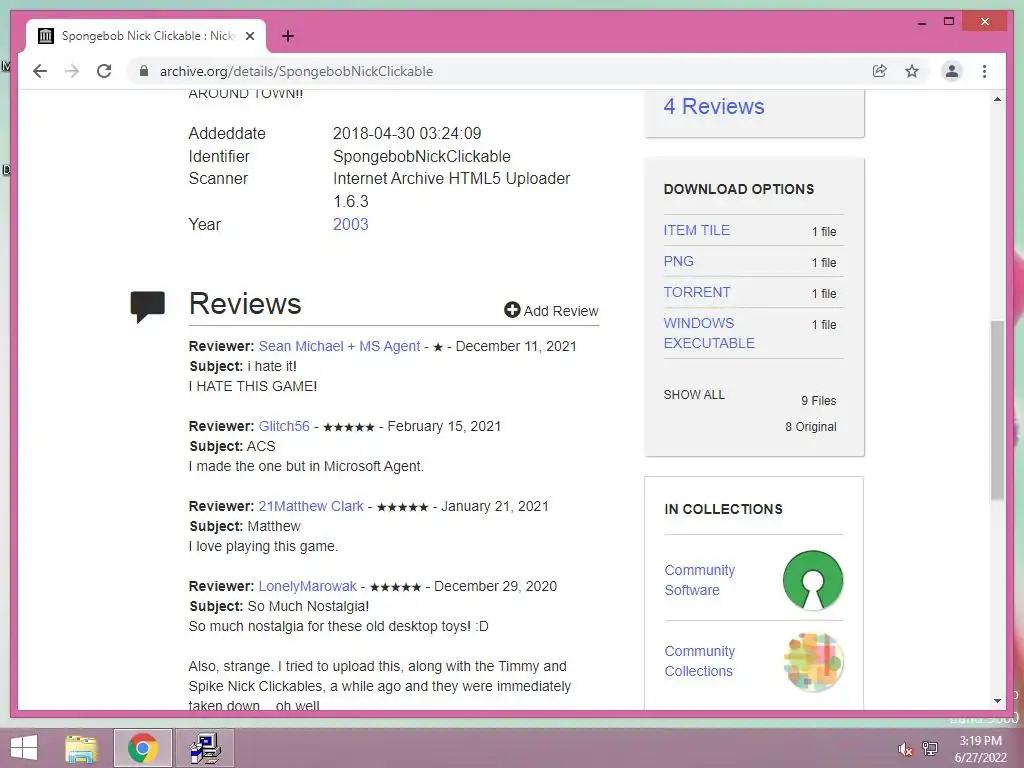1024x768 pixels.
Task: Open the Chrome profile avatar
Action: pos(952,71)
